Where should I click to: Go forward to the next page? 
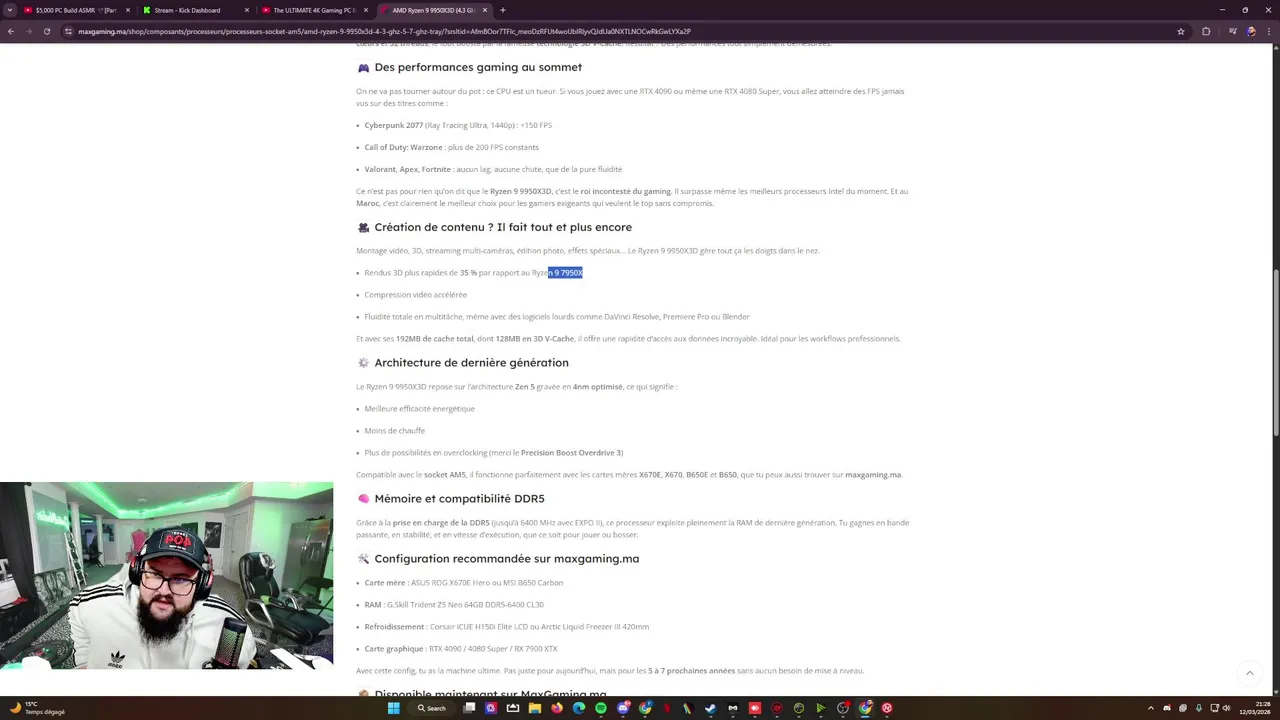(28, 31)
